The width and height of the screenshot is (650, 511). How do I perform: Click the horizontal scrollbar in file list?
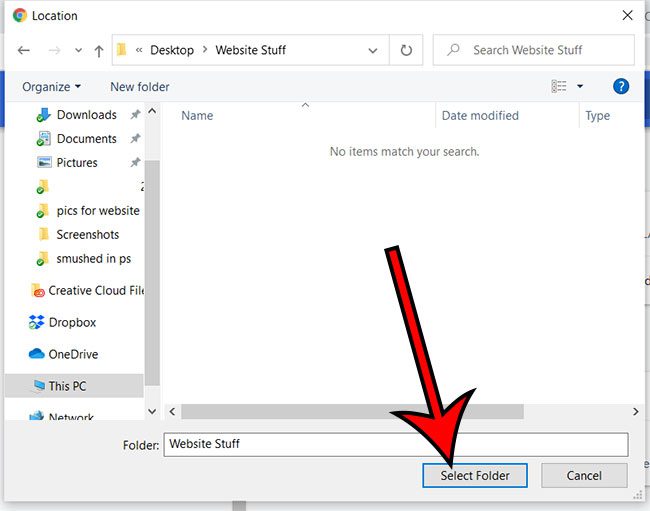352,411
